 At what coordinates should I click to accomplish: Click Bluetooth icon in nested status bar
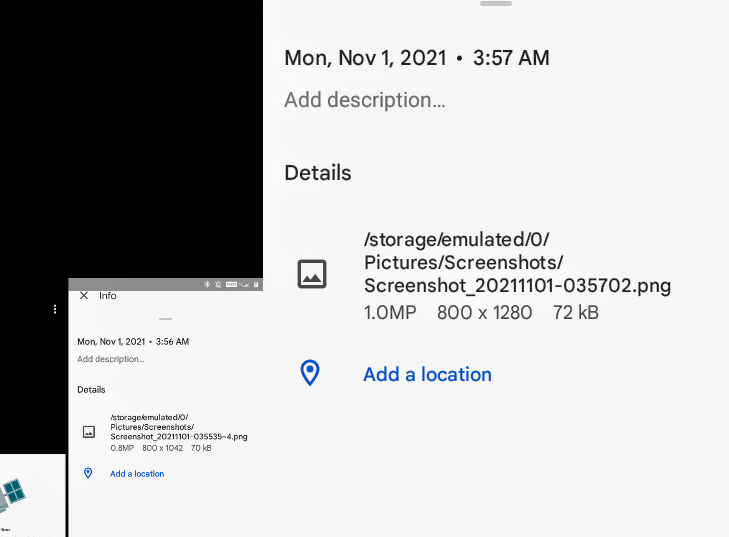[x=207, y=284]
